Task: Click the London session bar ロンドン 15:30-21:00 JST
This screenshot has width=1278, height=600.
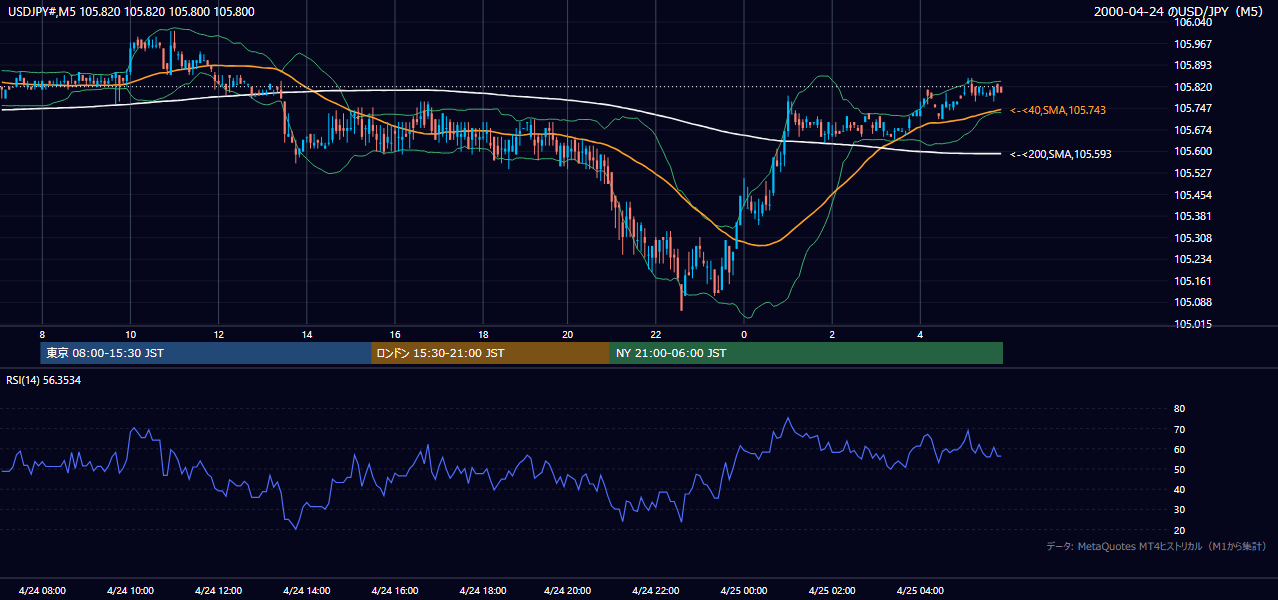Action: coord(490,353)
